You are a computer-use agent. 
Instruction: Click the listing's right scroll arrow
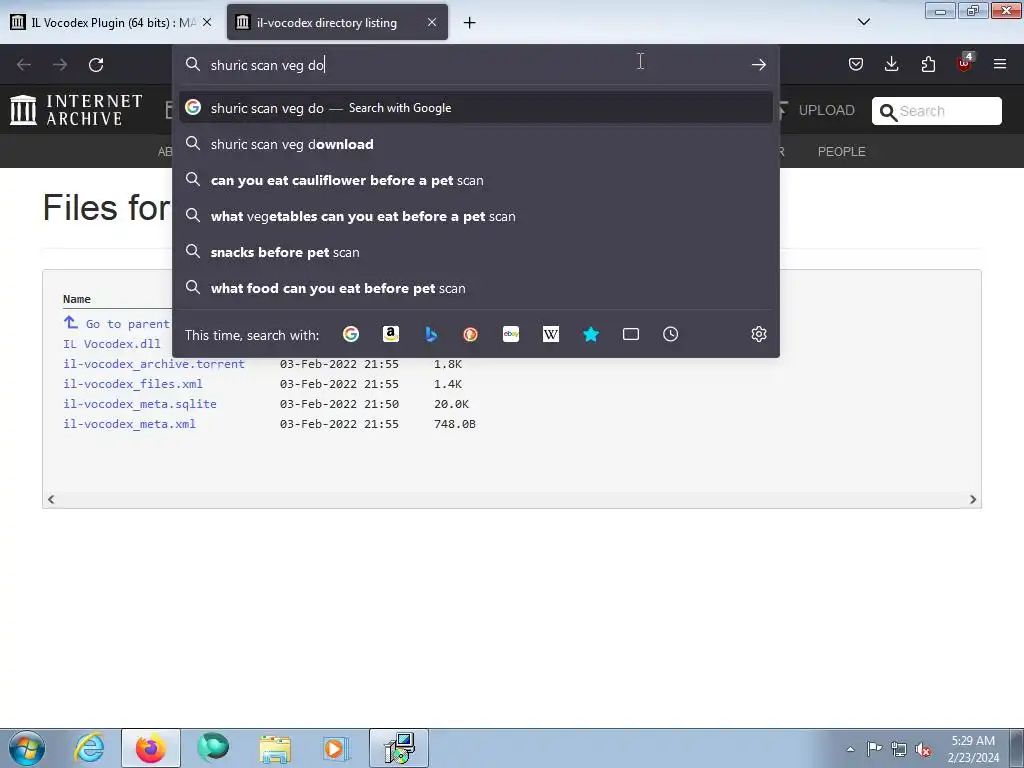click(x=972, y=500)
